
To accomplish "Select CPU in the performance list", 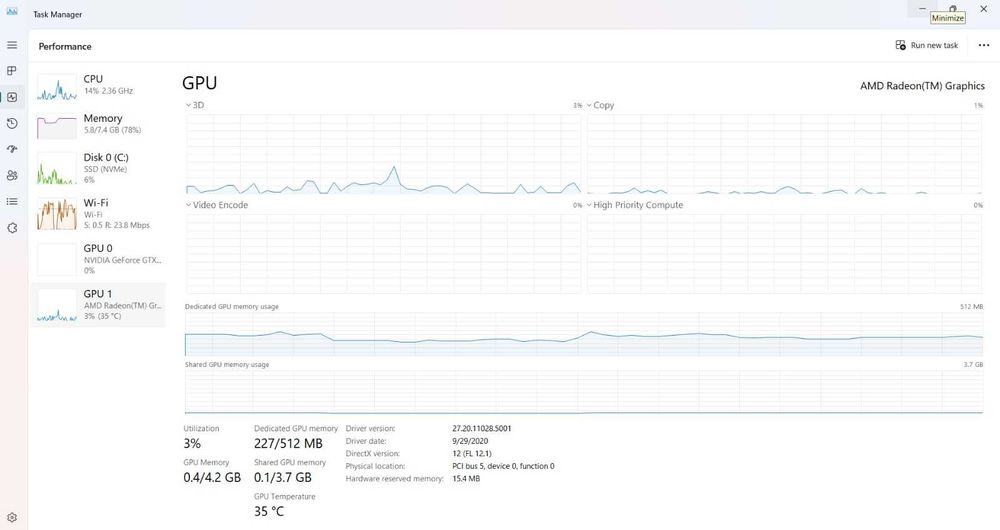I will (98, 87).
